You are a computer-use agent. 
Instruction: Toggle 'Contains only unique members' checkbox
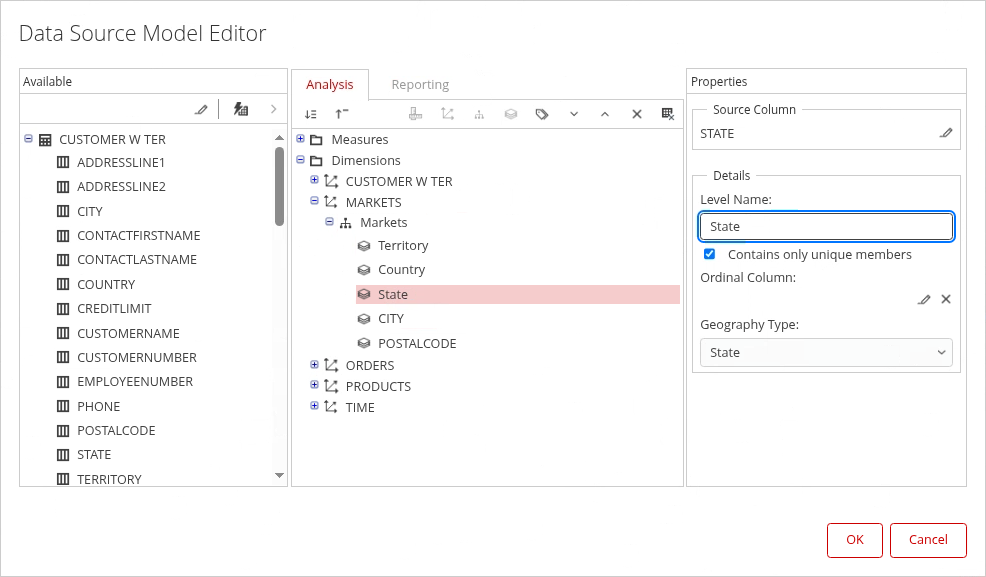pyautogui.click(x=710, y=254)
